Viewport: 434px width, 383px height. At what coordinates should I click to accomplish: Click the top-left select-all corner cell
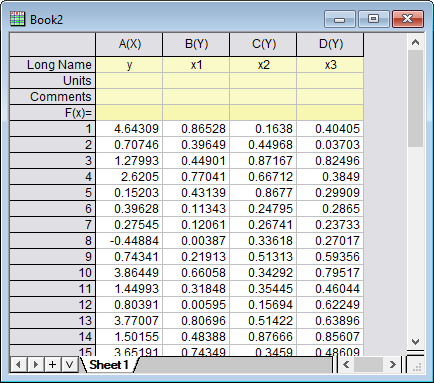[x=53, y=44]
